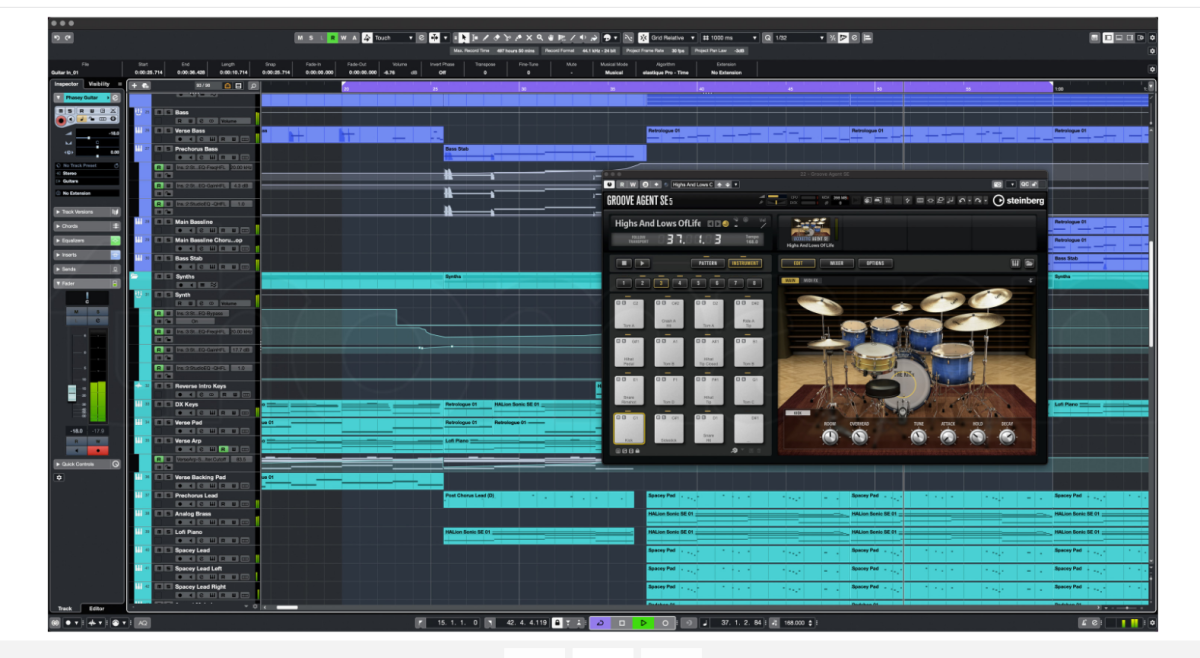Click the transport Play button
1200x658 pixels.
click(x=643, y=623)
